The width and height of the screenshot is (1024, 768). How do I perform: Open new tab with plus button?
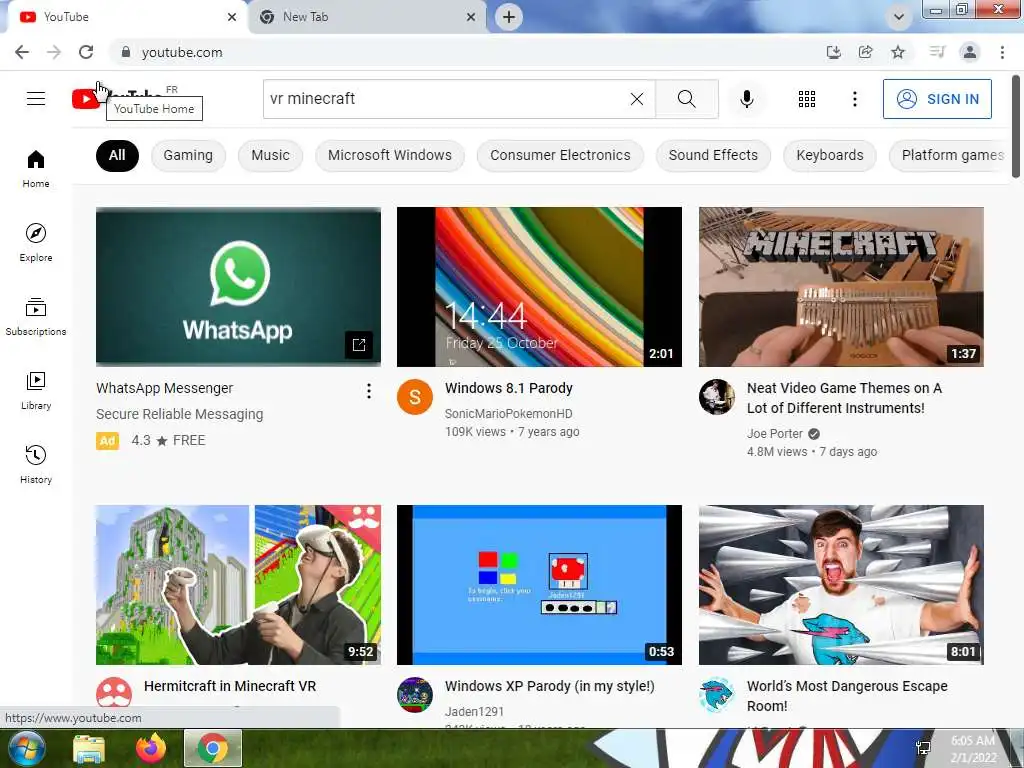coord(509,17)
